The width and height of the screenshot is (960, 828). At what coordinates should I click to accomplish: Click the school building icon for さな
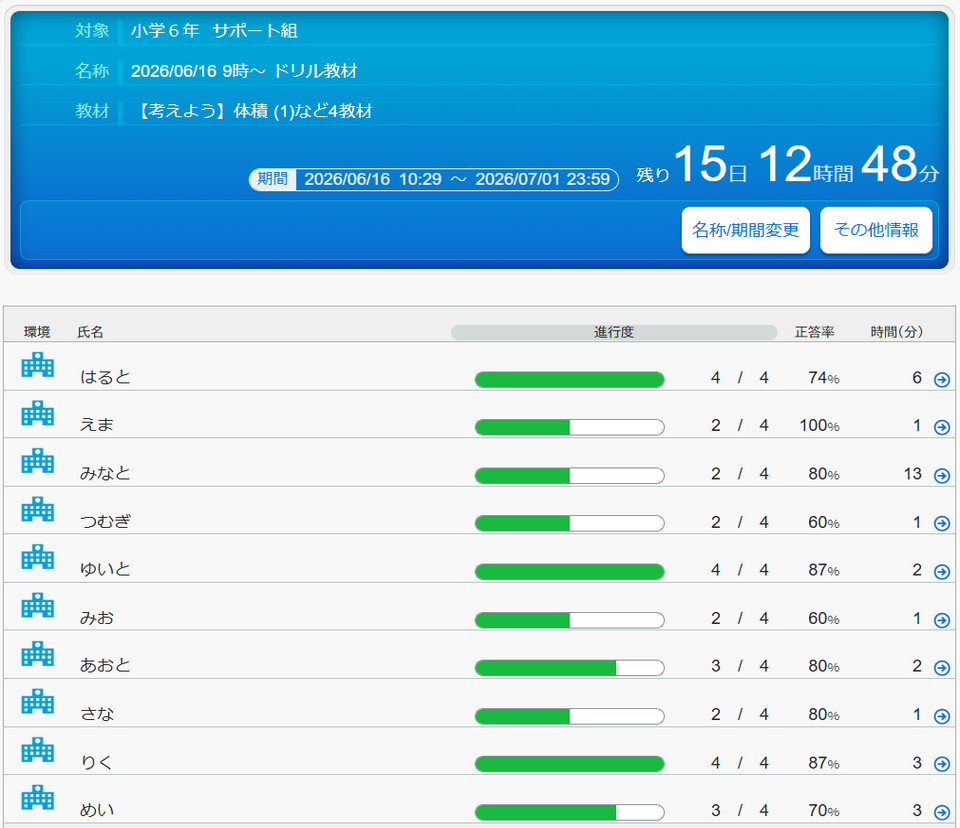tap(38, 701)
